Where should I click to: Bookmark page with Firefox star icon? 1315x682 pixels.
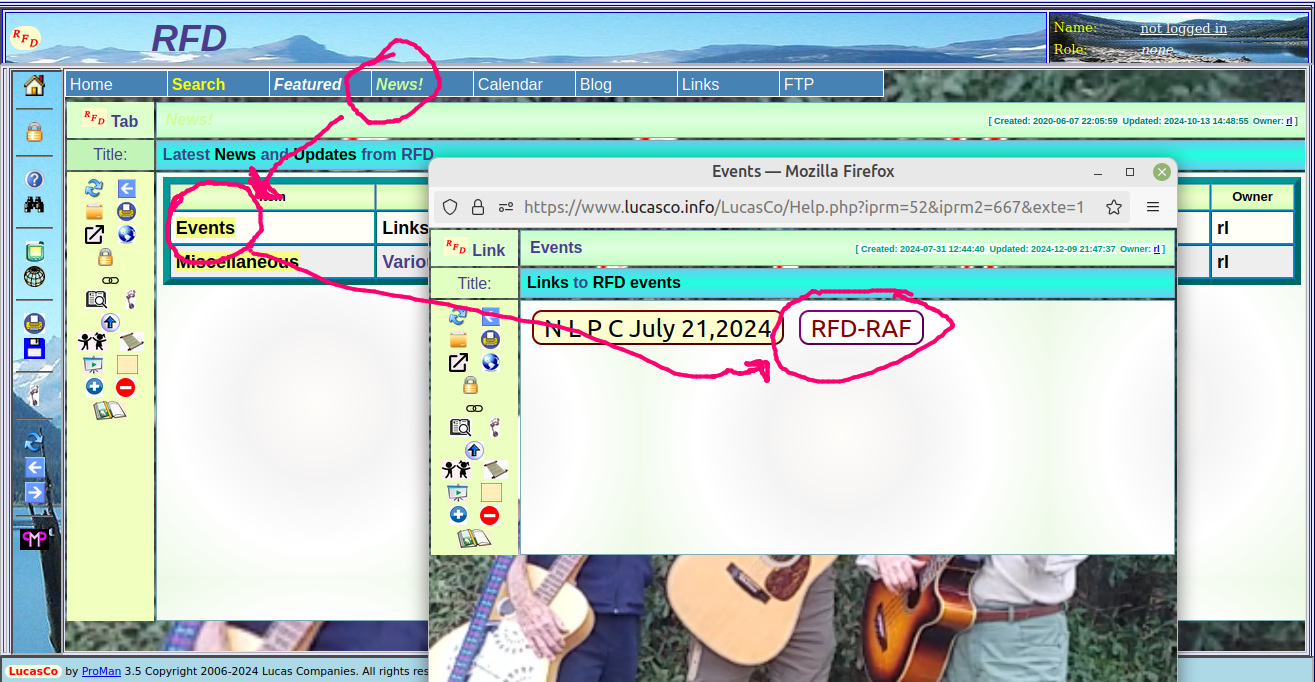(1113, 207)
